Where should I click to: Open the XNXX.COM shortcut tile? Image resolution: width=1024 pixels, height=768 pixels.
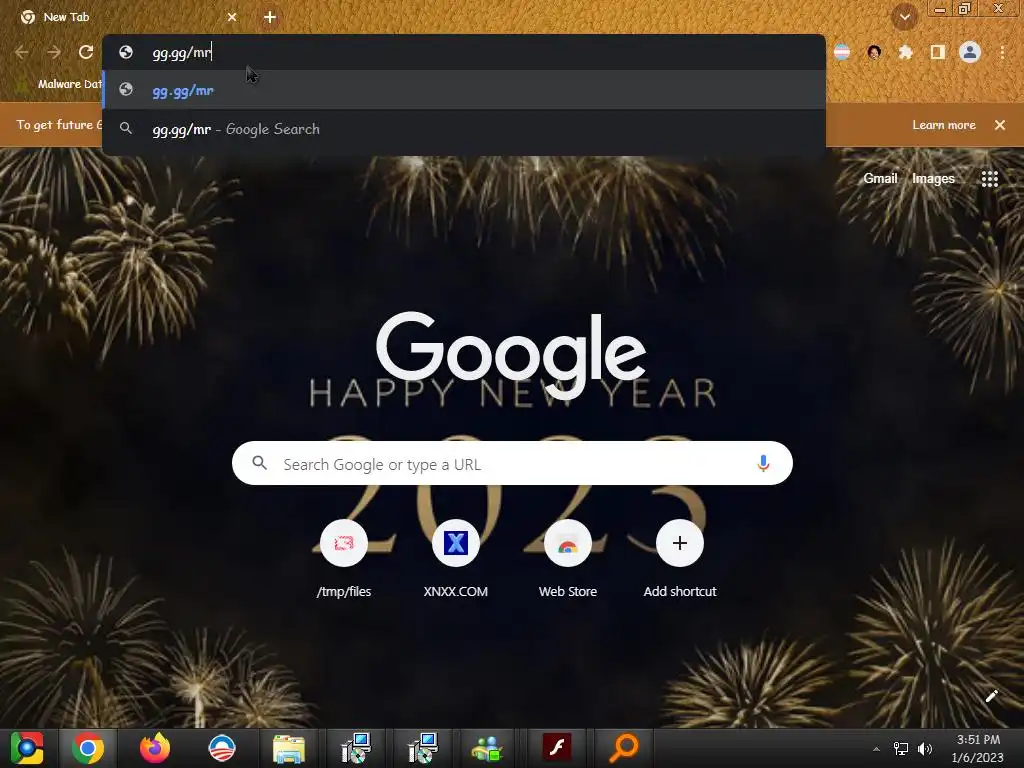coord(455,560)
